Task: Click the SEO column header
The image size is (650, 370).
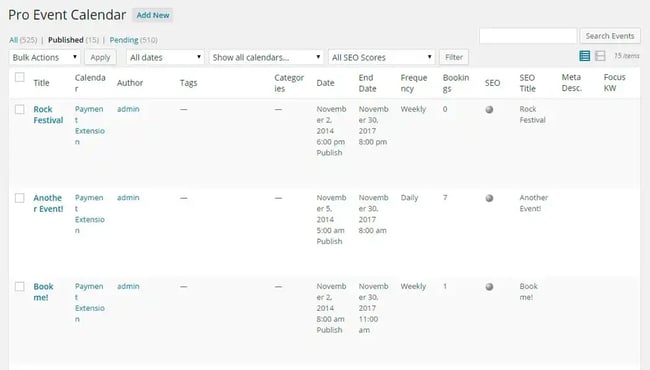Action: coord(492,83)
